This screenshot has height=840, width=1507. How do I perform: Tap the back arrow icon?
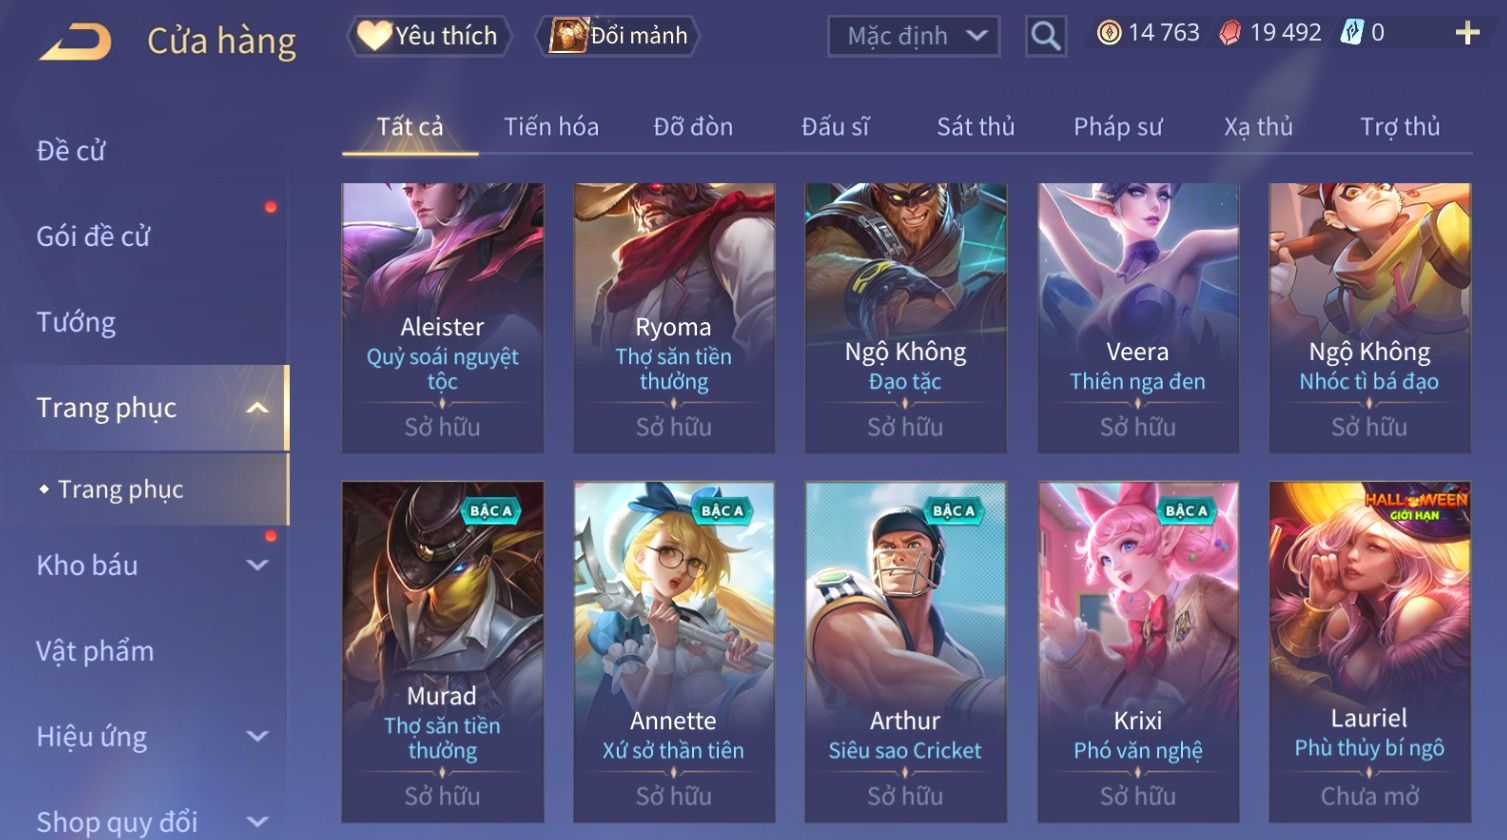point(75,41)
